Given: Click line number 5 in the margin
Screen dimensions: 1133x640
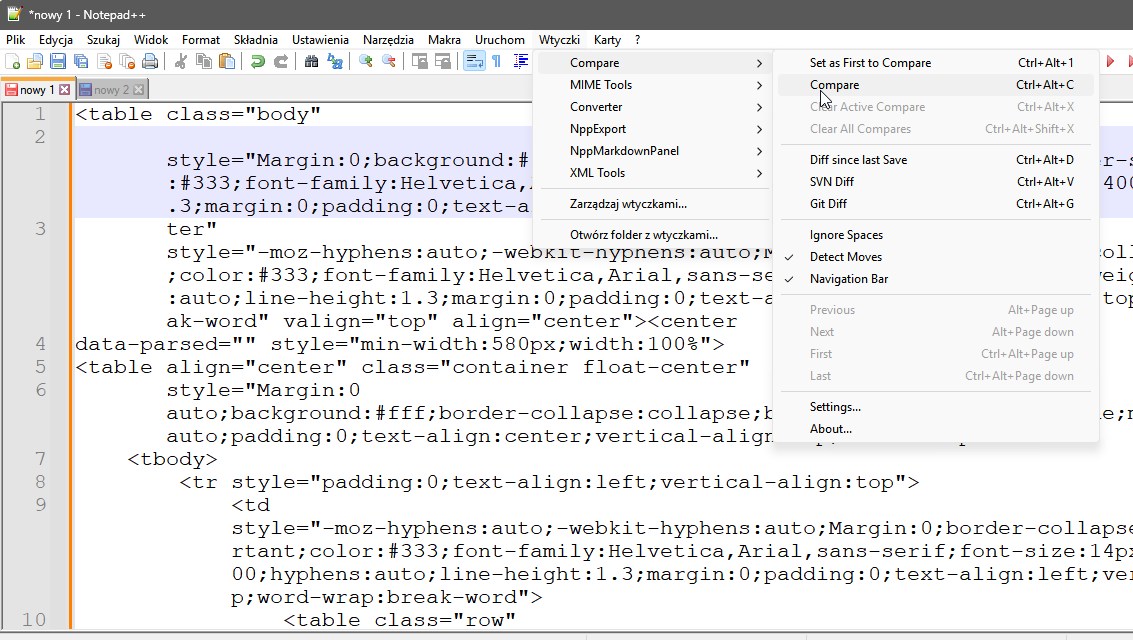Looking at the screenshot, I should point(40,367).
